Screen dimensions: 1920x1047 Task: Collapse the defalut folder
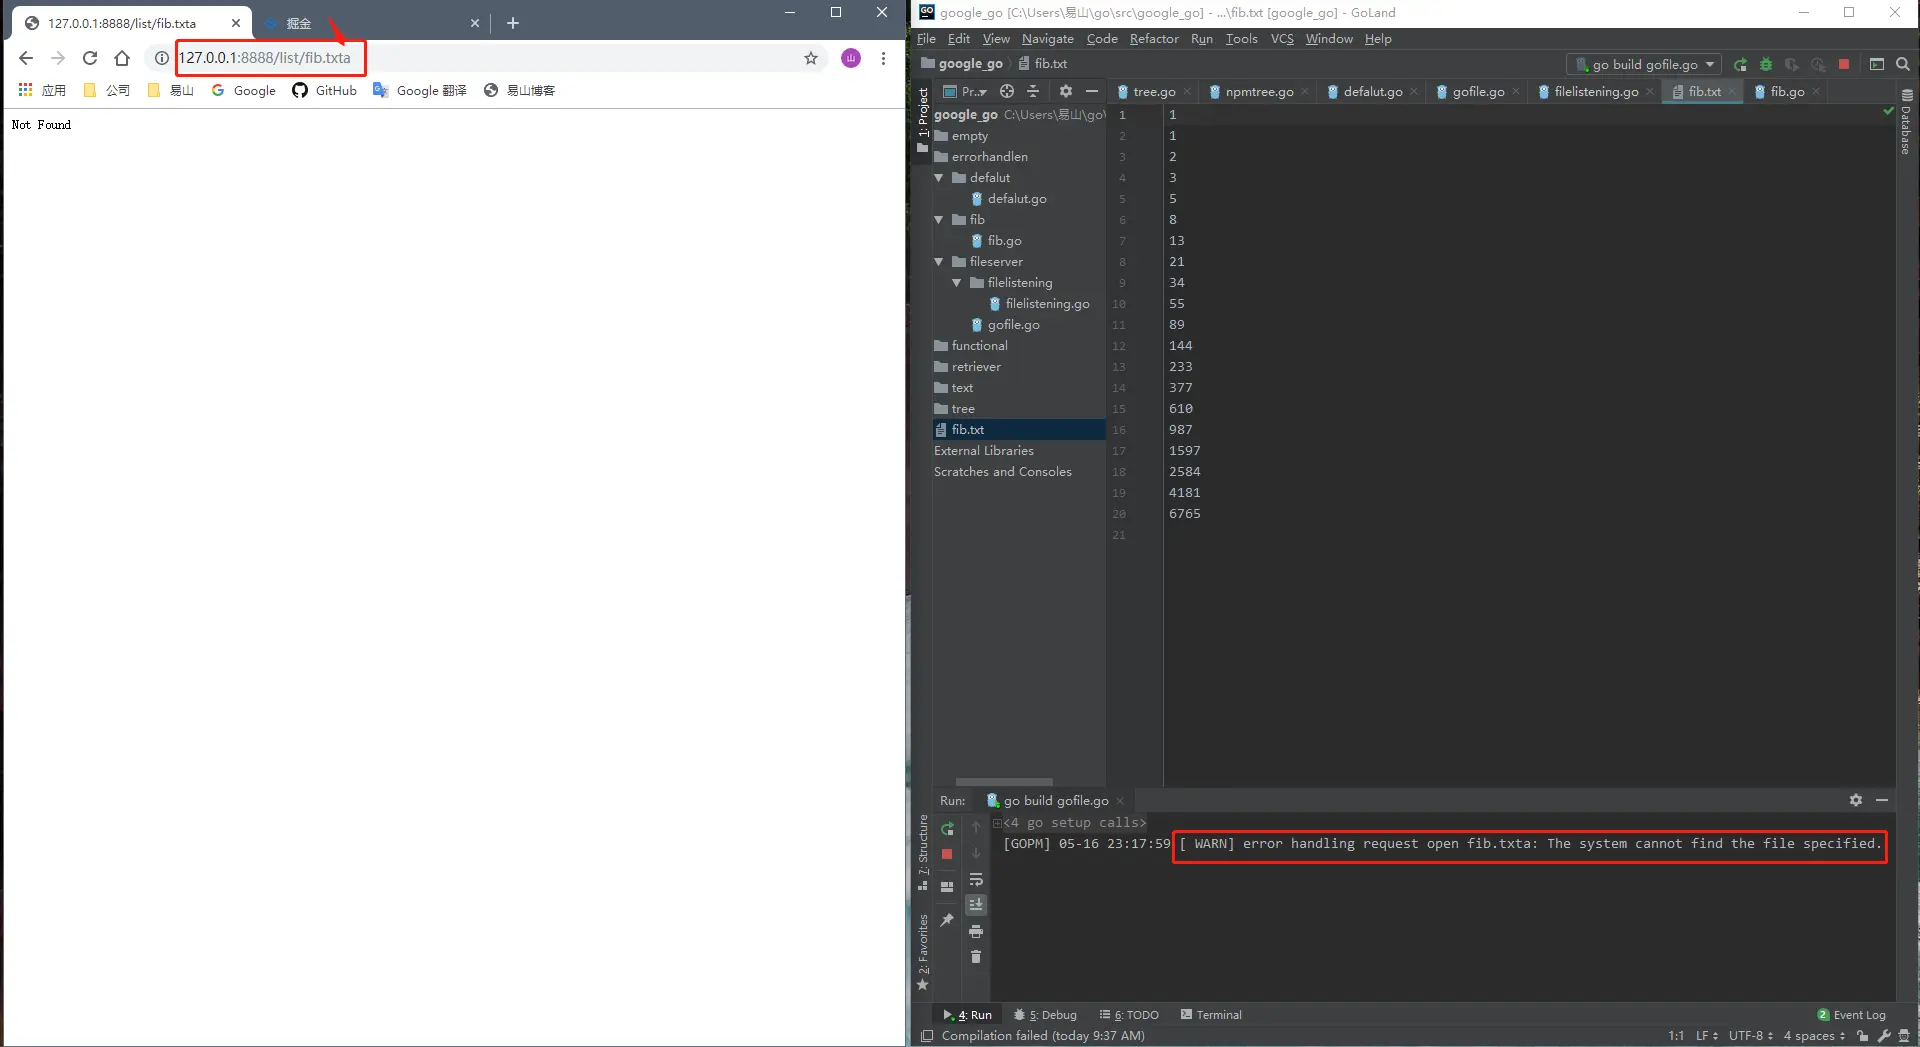click(939, 178)
